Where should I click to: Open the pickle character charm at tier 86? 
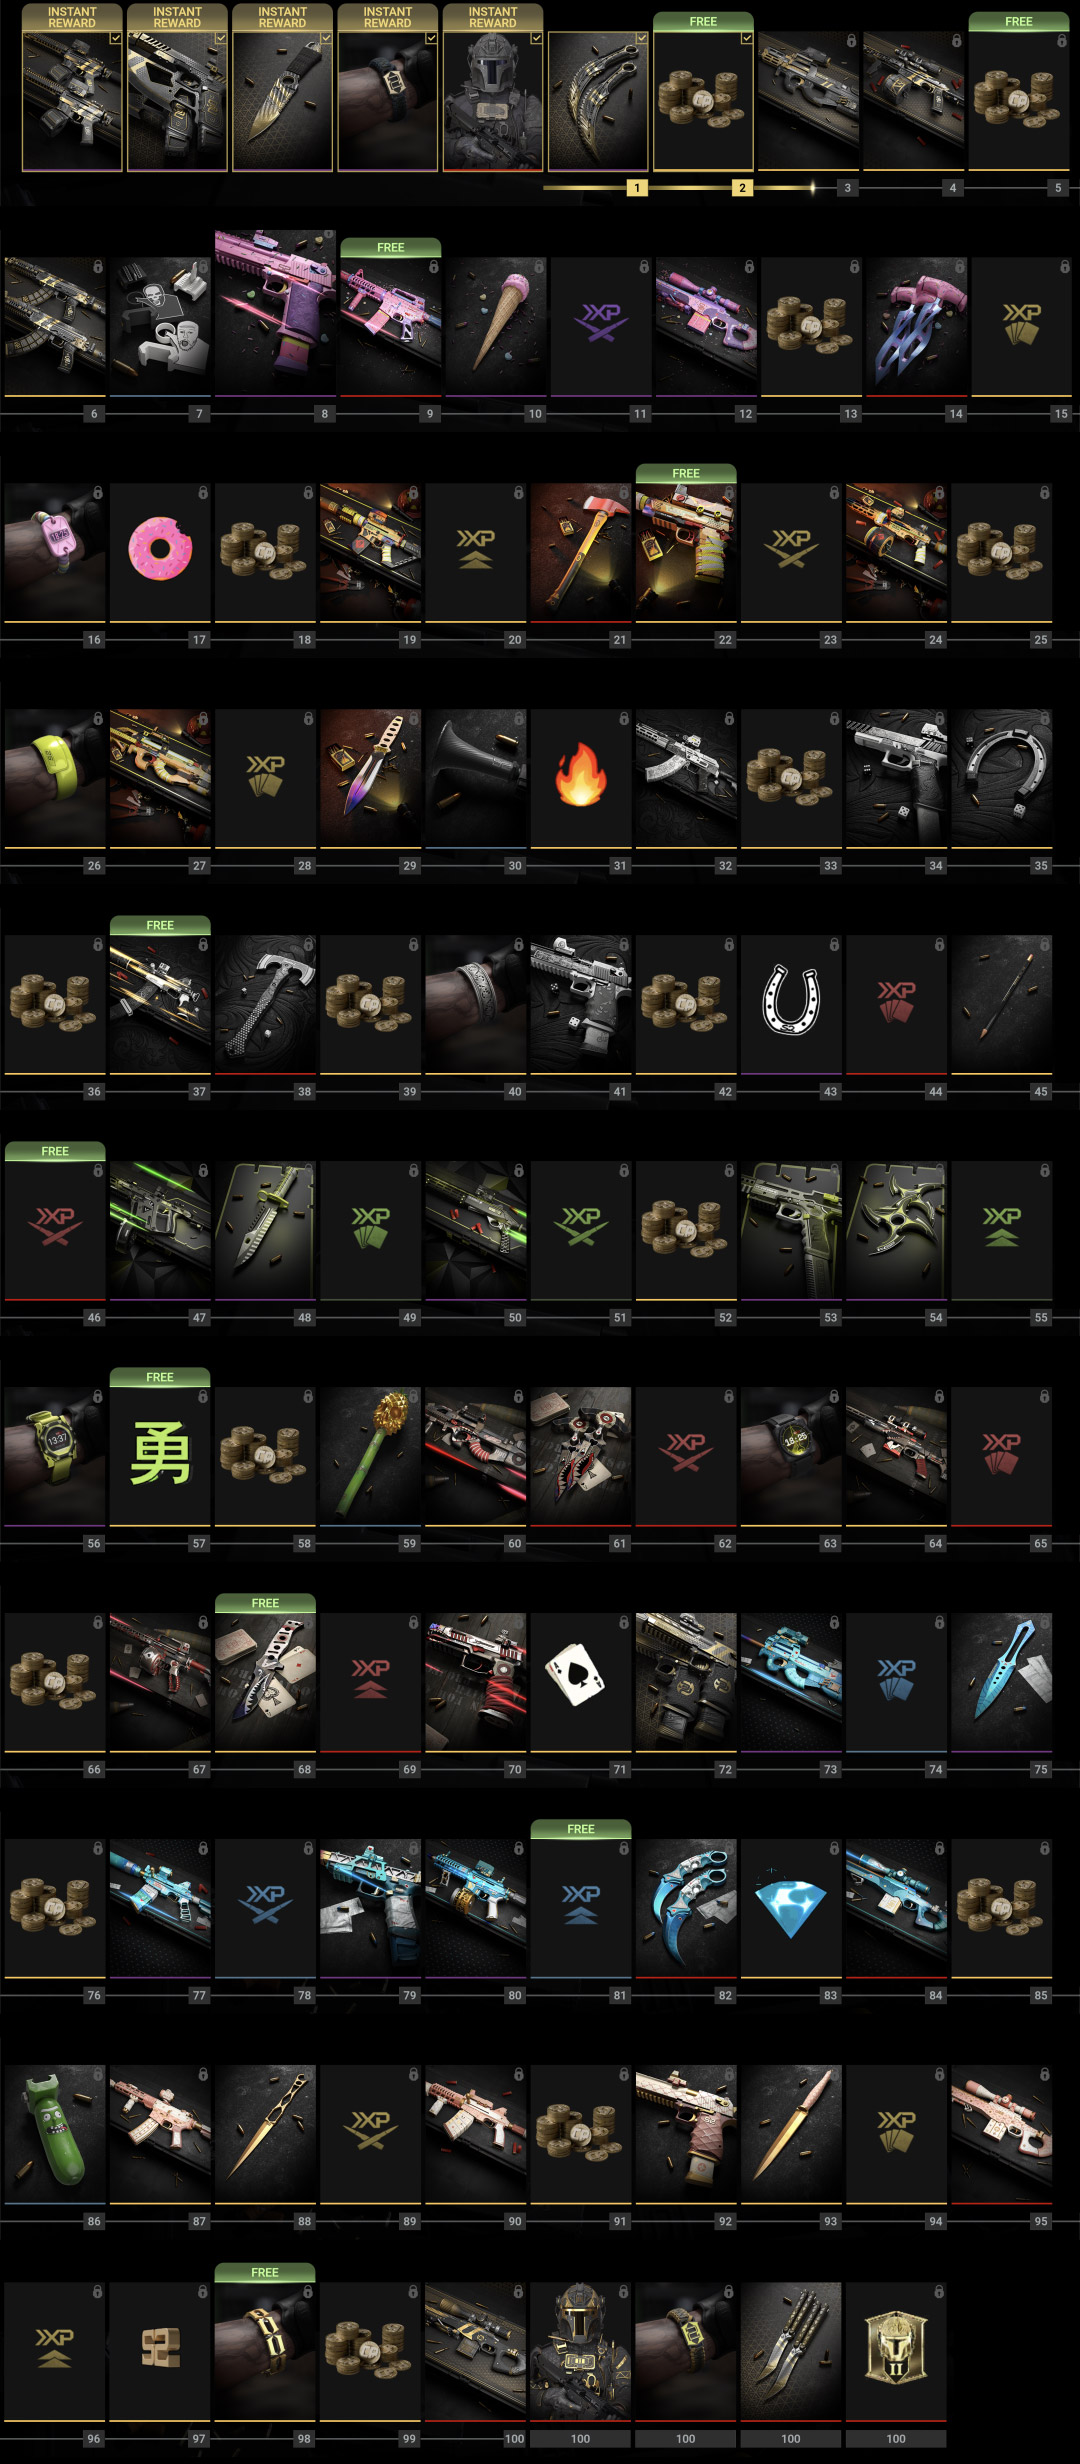coord(55,2134)
